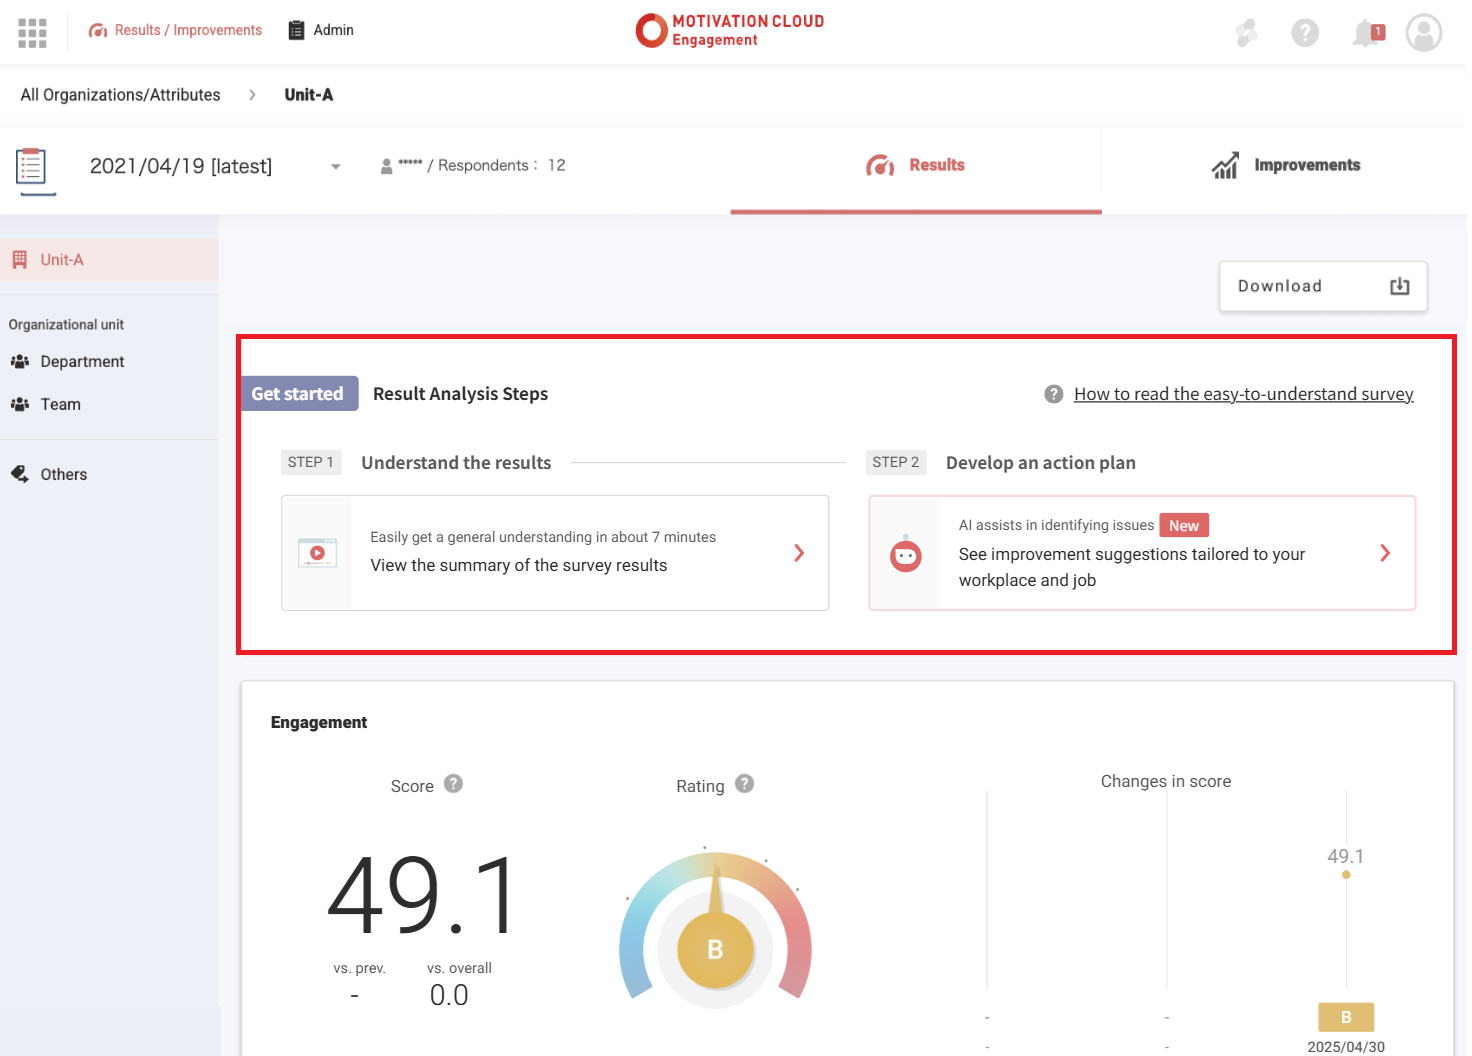The image size is (1472, 1056).
Task: Switch to the Improvements tab
Action: click(x=1285, y=166)
